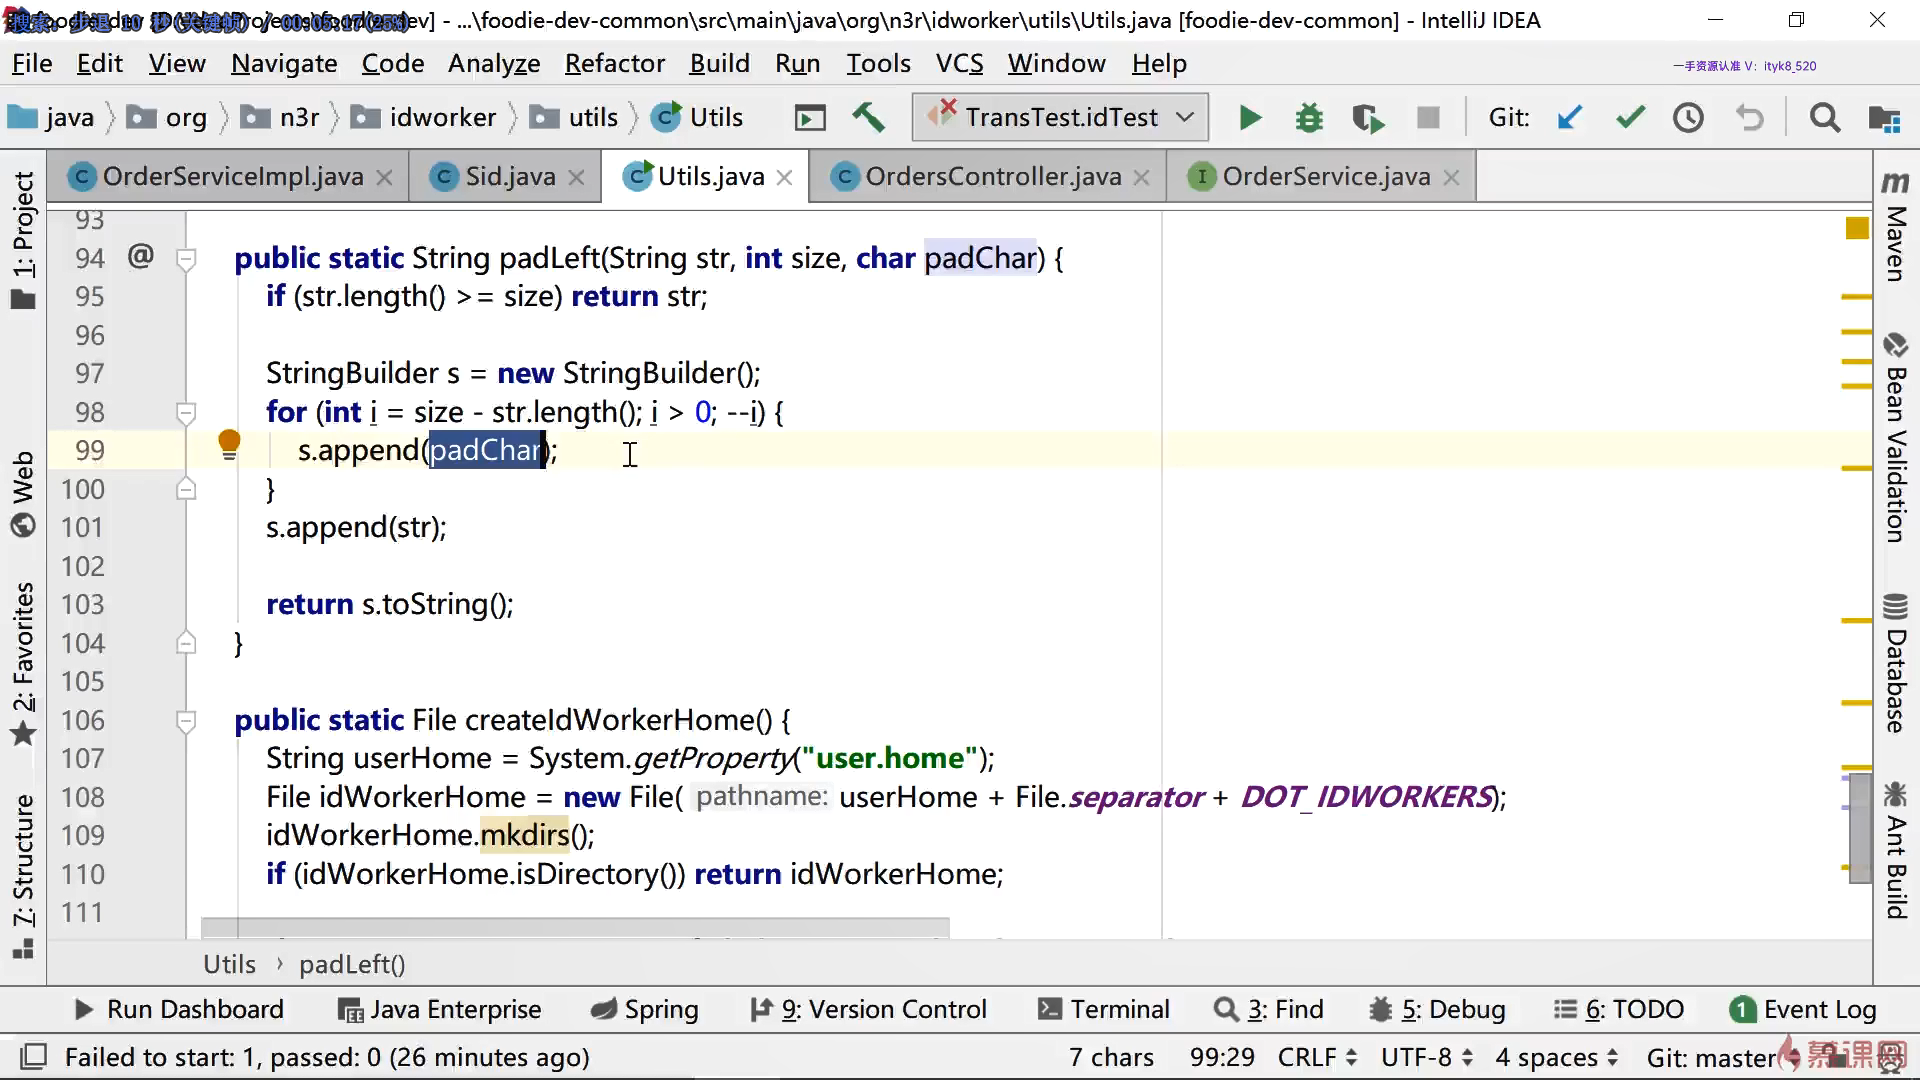This screenshot has height=1080, width=1920.
Task: Open TransTest.idTest run configuration dropdown
Action: [x=1060, y=118]
